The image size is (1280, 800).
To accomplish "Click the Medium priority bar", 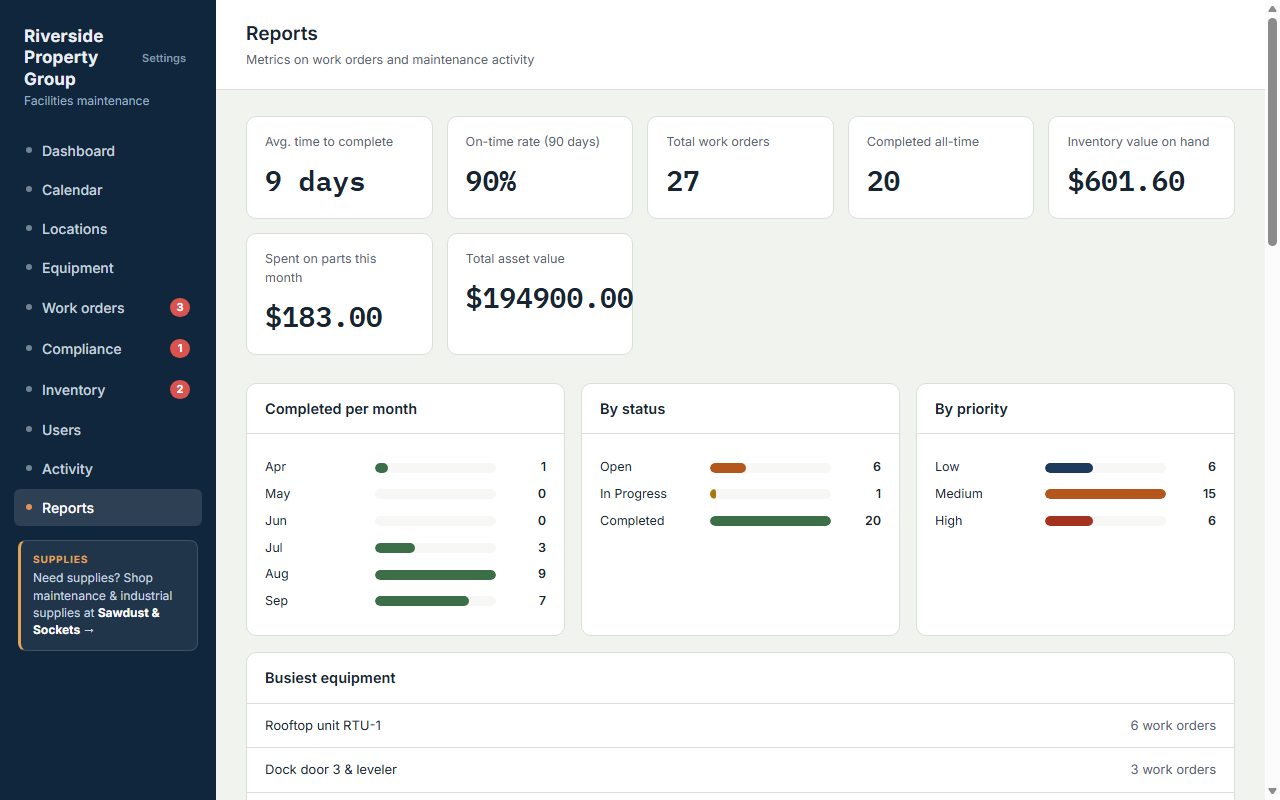I will (x=1105, y=494).
